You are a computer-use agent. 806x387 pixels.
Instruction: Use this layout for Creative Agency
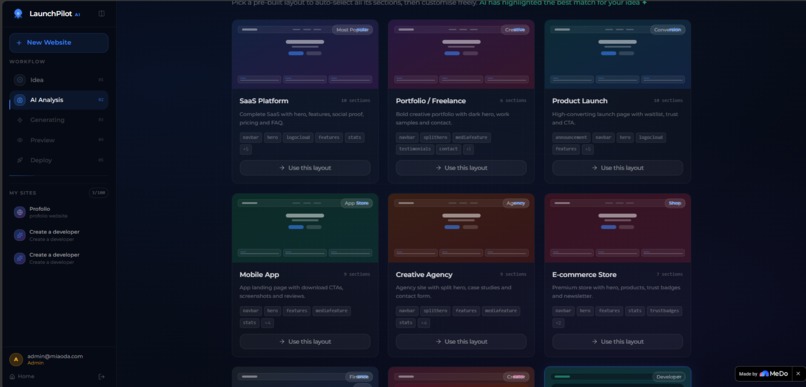(x=461, y=342)
